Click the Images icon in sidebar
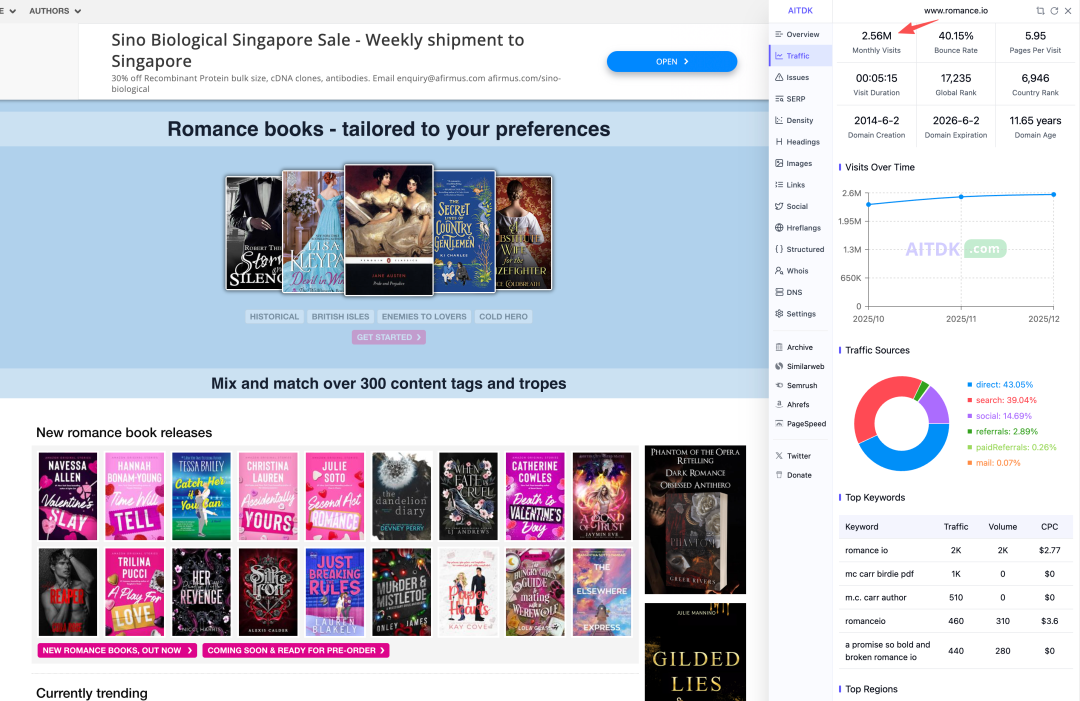Viewport: 1080px width, 701px height. point(779,163)
